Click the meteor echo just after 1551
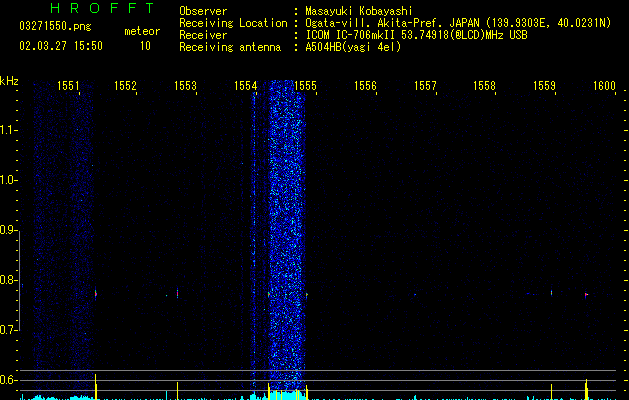 (x=95, y=294)
